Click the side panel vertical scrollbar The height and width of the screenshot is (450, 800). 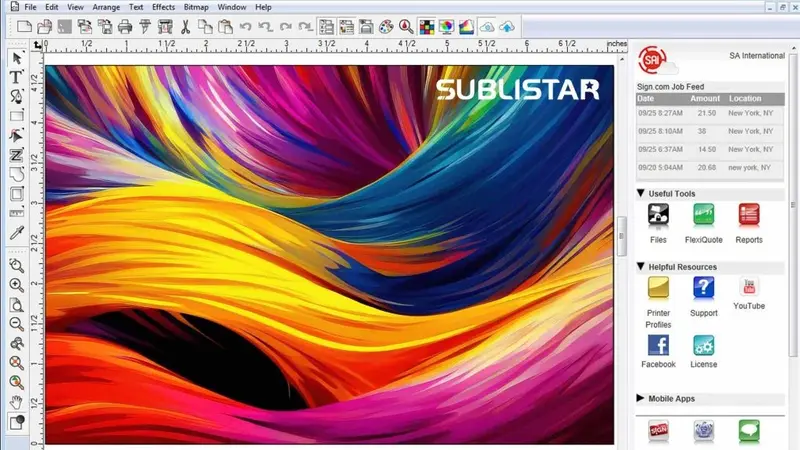coord(792,204)
